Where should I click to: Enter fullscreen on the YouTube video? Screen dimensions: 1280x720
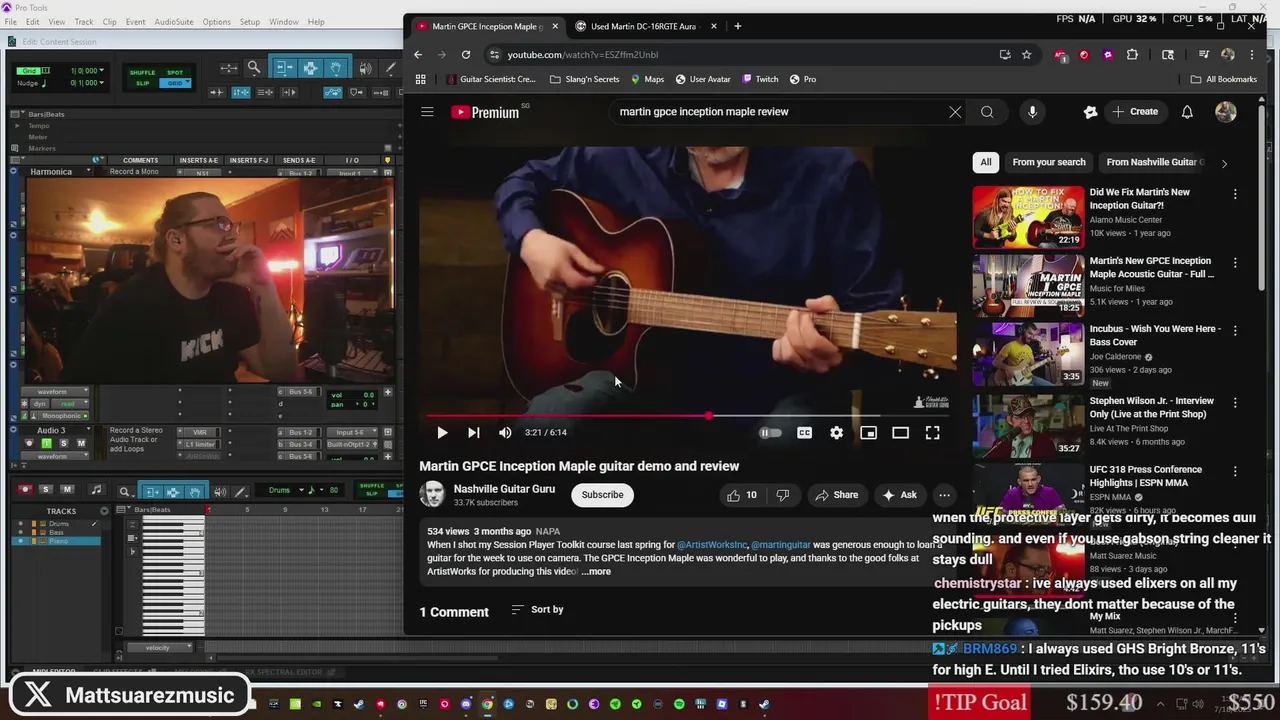point(932,433)
